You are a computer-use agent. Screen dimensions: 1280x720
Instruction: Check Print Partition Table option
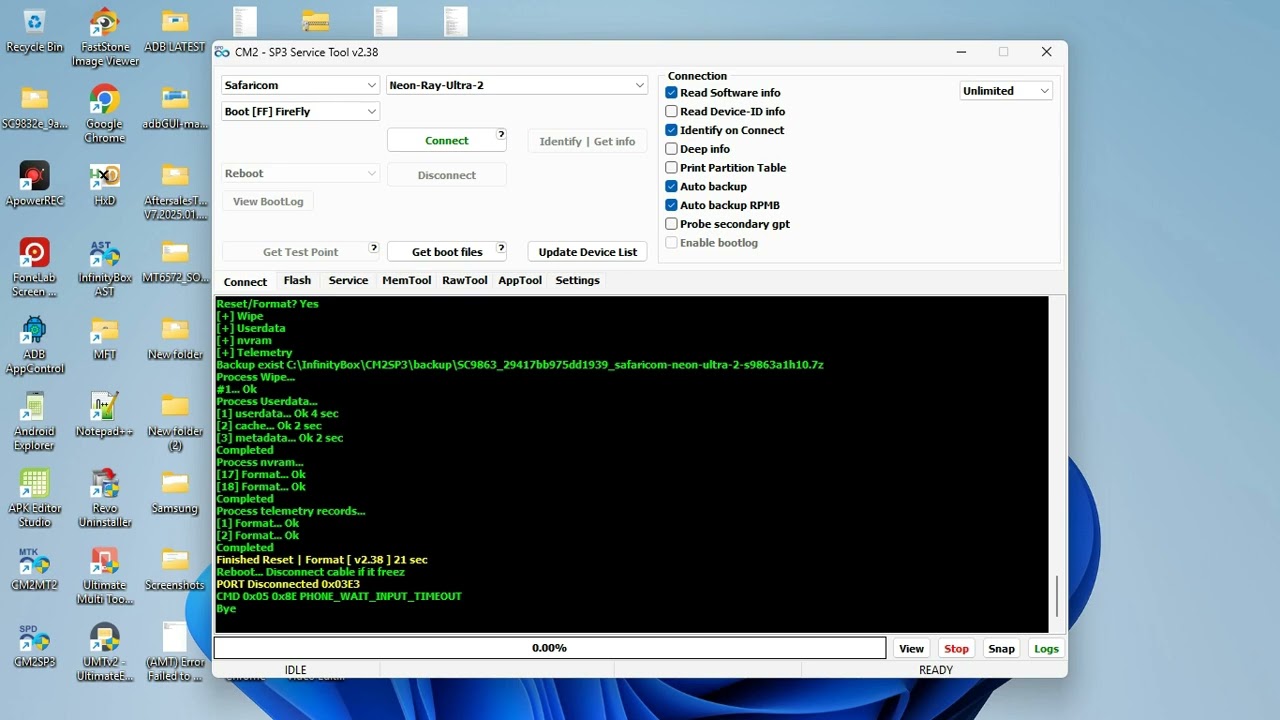click(671, 168)
